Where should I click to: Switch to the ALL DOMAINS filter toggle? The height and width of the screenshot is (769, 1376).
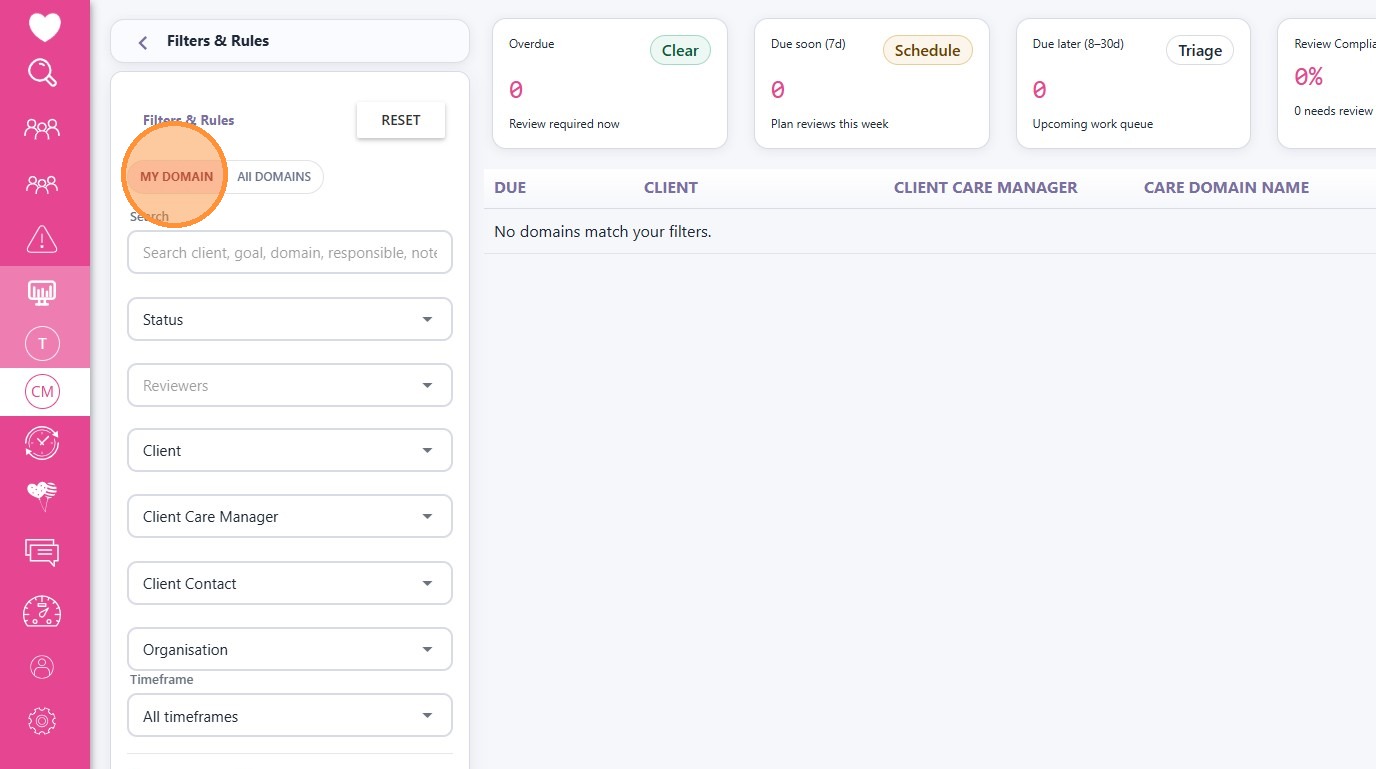point(274,177)
